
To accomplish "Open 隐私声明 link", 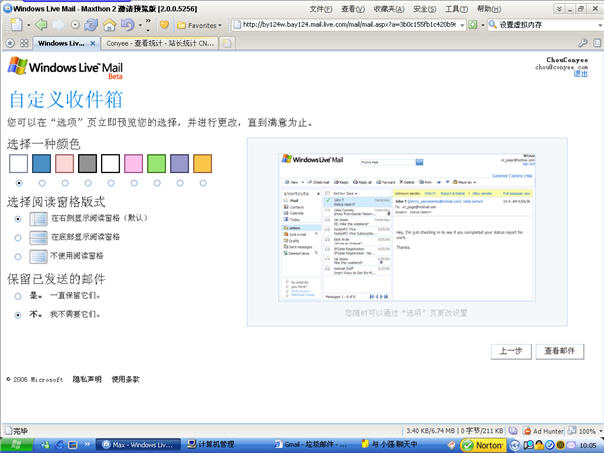I will (87, 379).
